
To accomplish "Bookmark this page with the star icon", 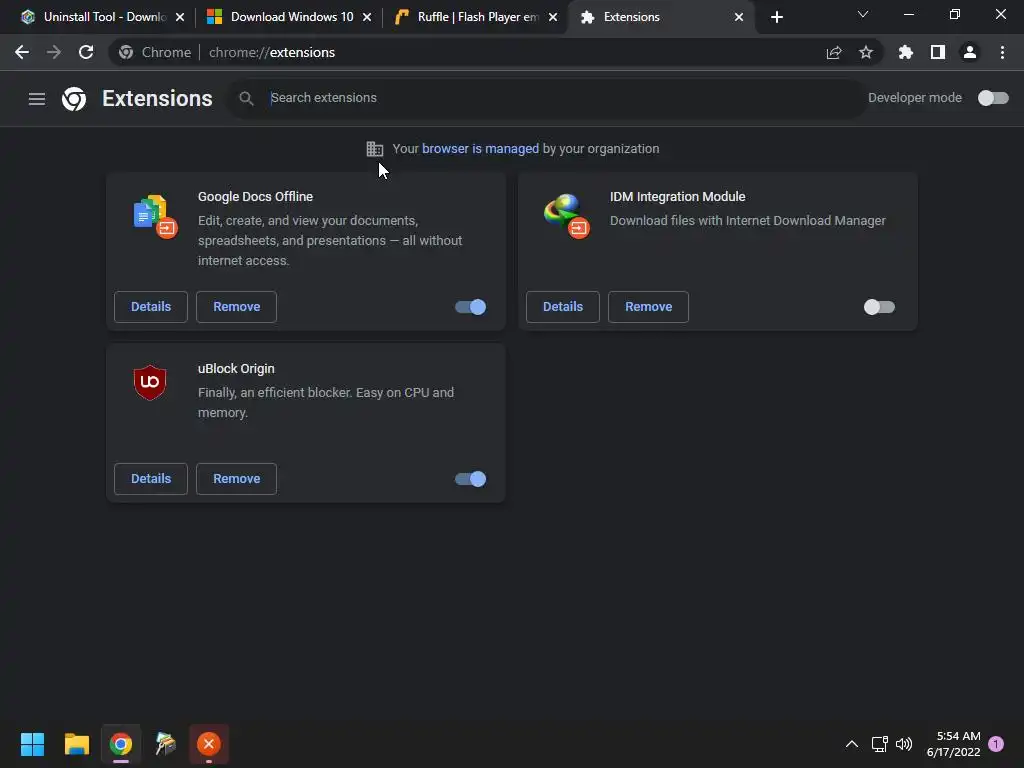I will [x=866, y=52].
